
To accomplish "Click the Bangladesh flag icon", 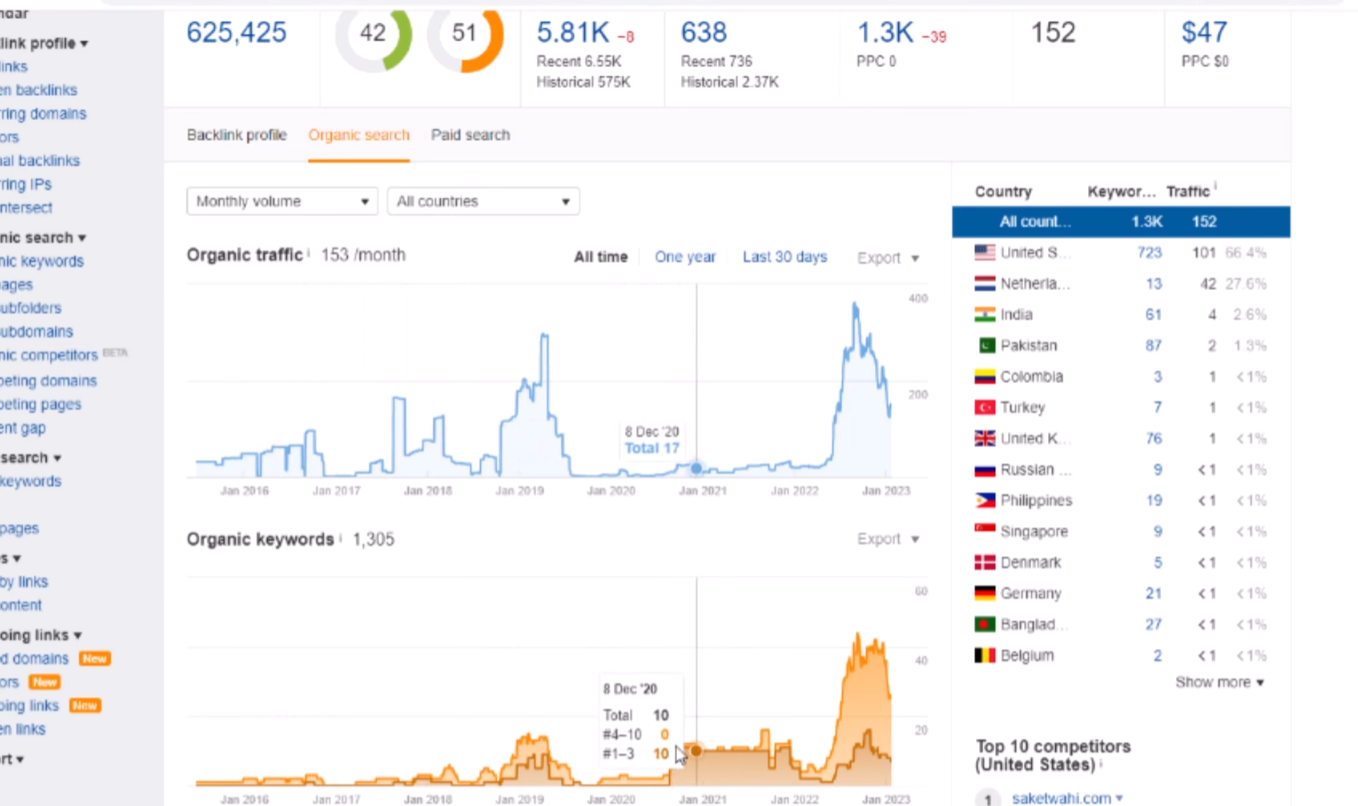I will [x=985, y=625].
